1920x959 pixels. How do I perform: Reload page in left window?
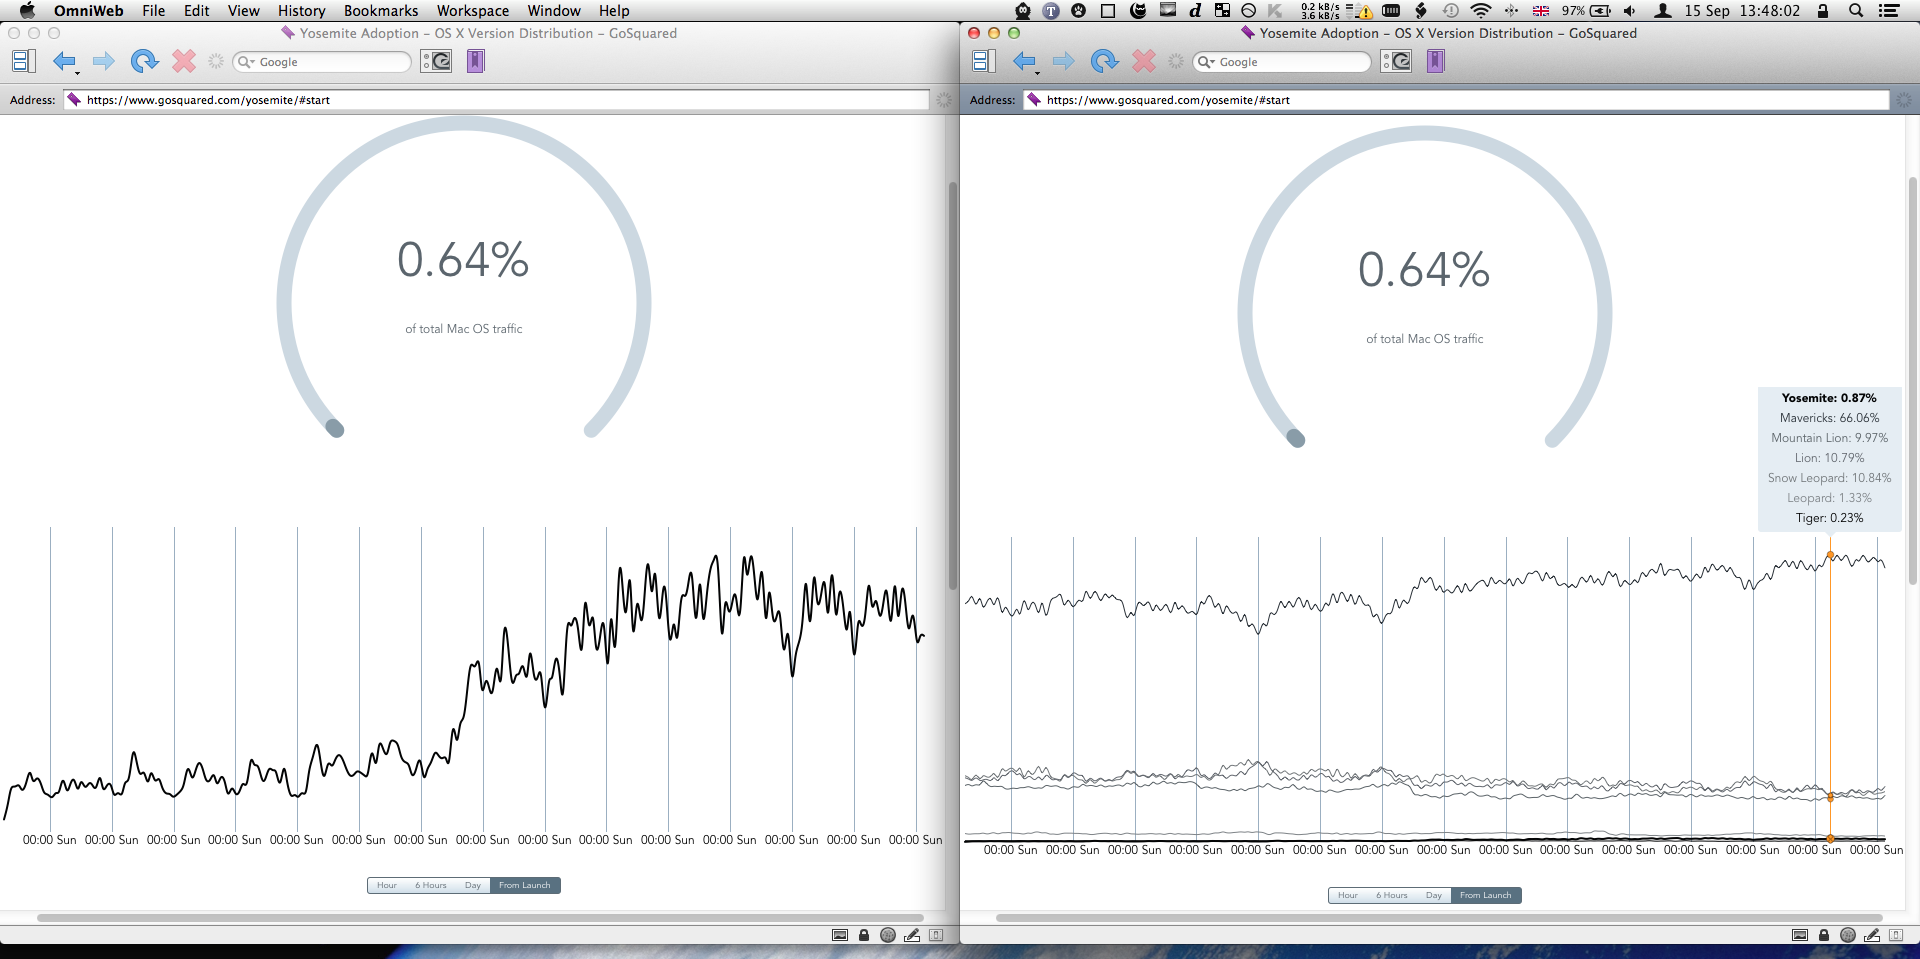144,61
